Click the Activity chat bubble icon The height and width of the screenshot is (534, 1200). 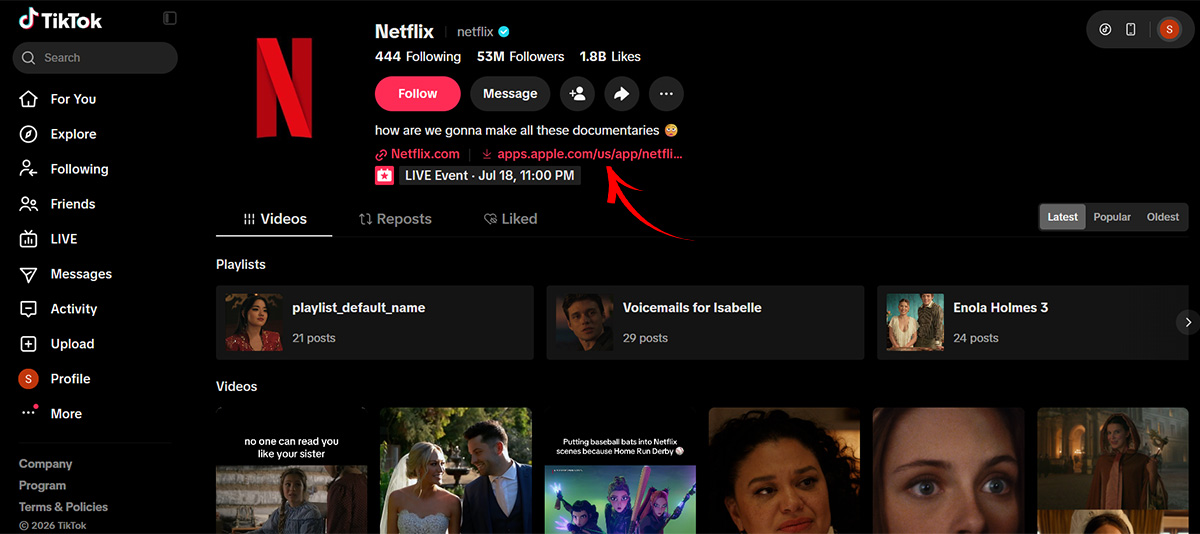click(29, 309)
